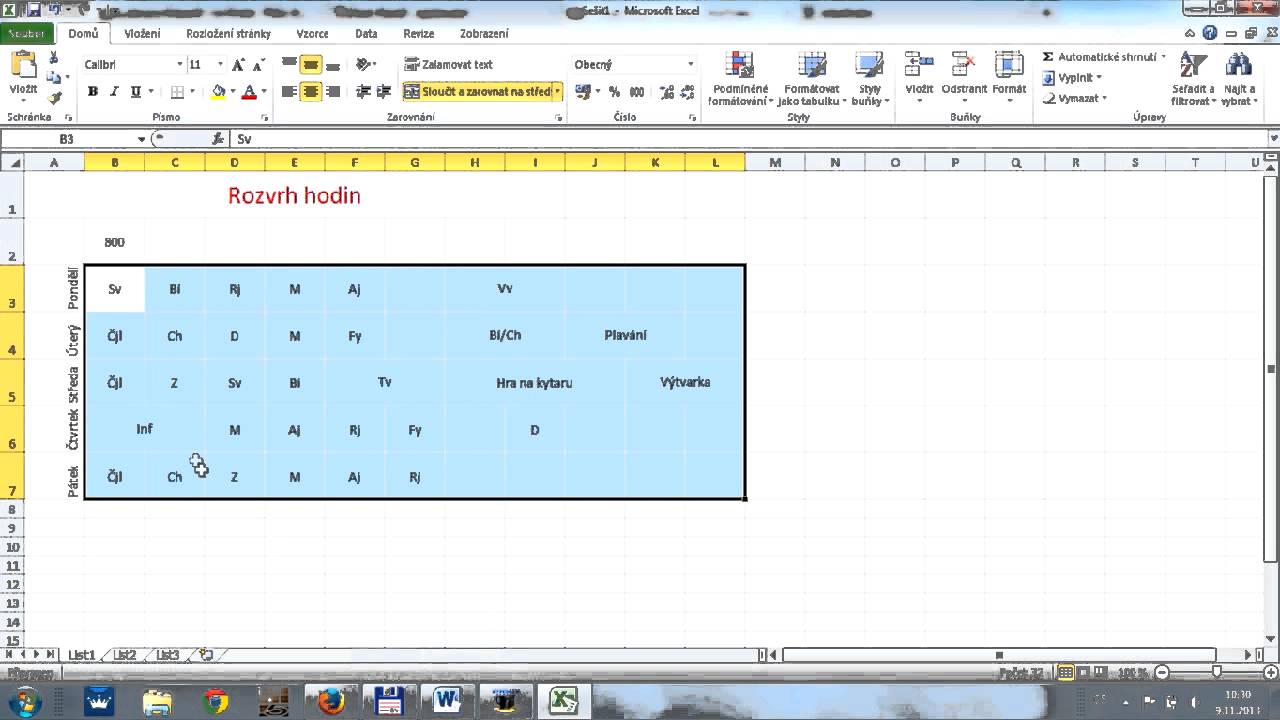Click Formátovat jako tabulku icon
1280x720 pixels.
coord(811,65)
